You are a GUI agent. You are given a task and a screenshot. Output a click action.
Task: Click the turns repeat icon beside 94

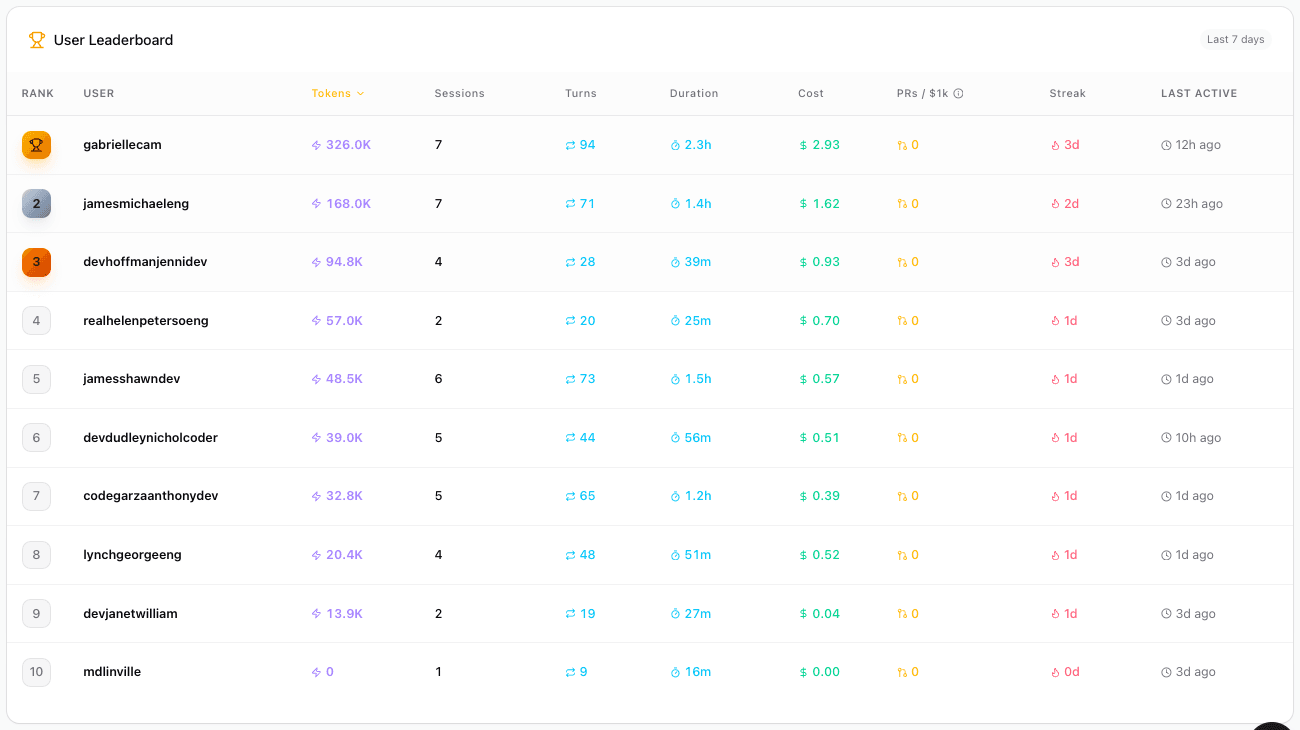(x=570, y=145)
